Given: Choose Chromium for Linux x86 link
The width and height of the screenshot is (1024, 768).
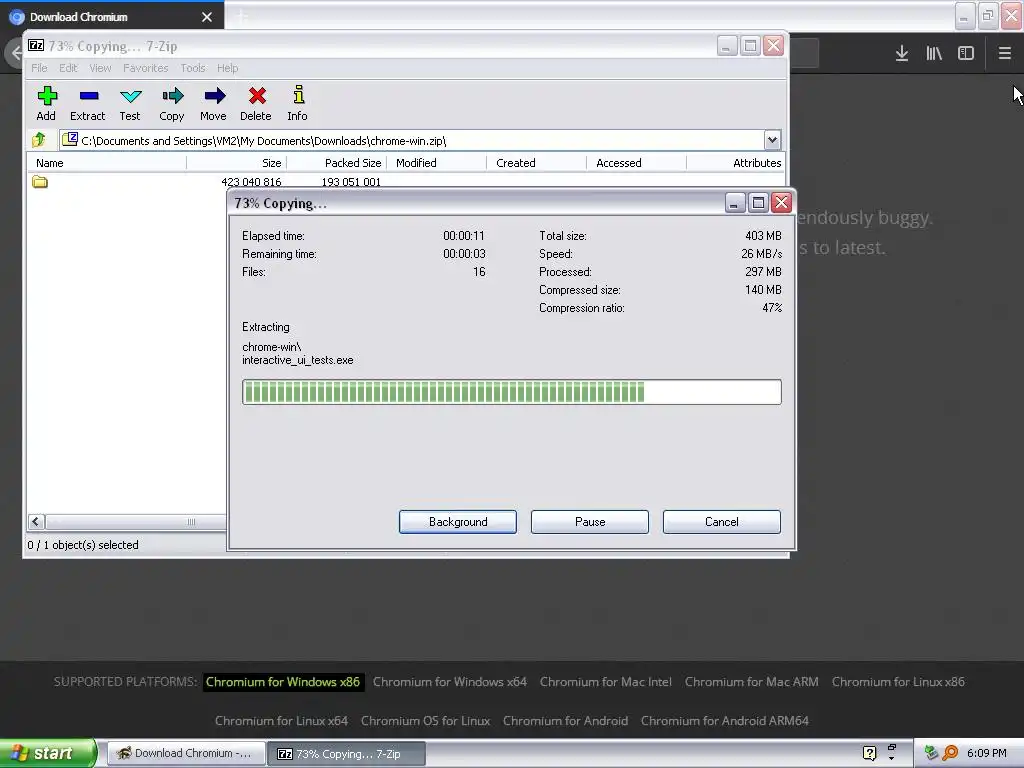Looking at the screenshot, I should coord(898,682).
